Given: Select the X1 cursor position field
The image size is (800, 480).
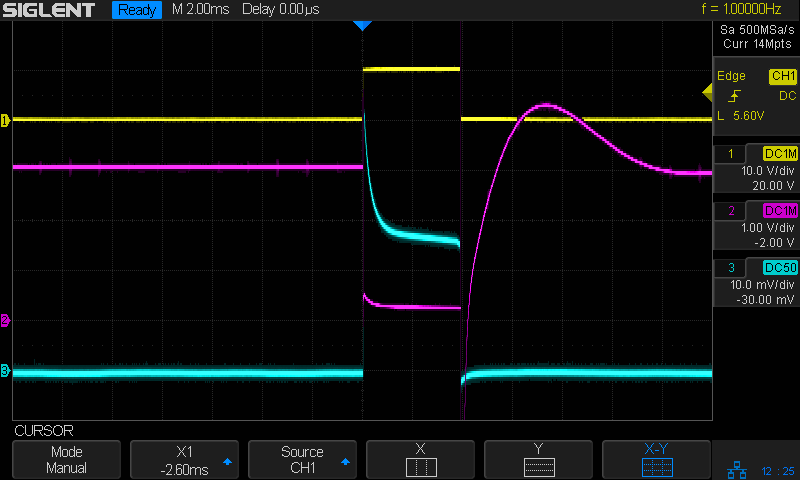Looking at the screenshot, I should [184, 459].
